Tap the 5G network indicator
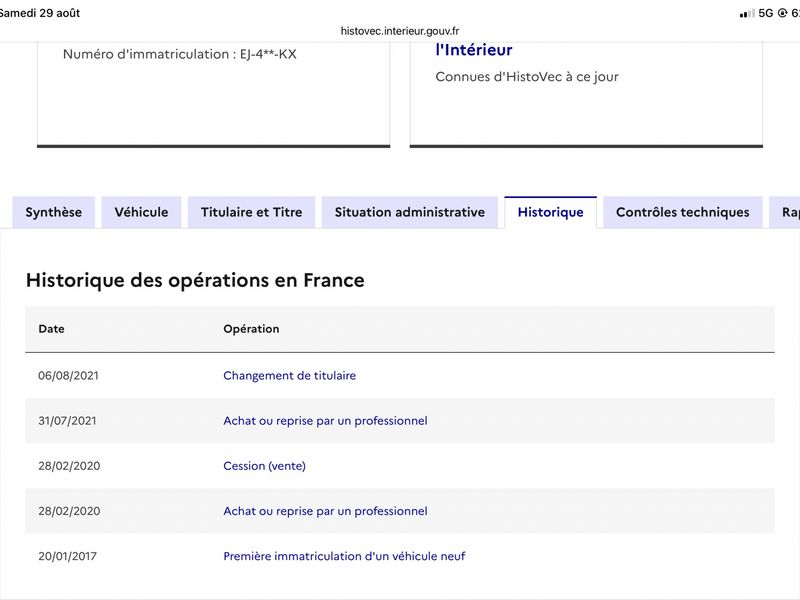The width and height of the screenshot is (800, 600). 766,13
